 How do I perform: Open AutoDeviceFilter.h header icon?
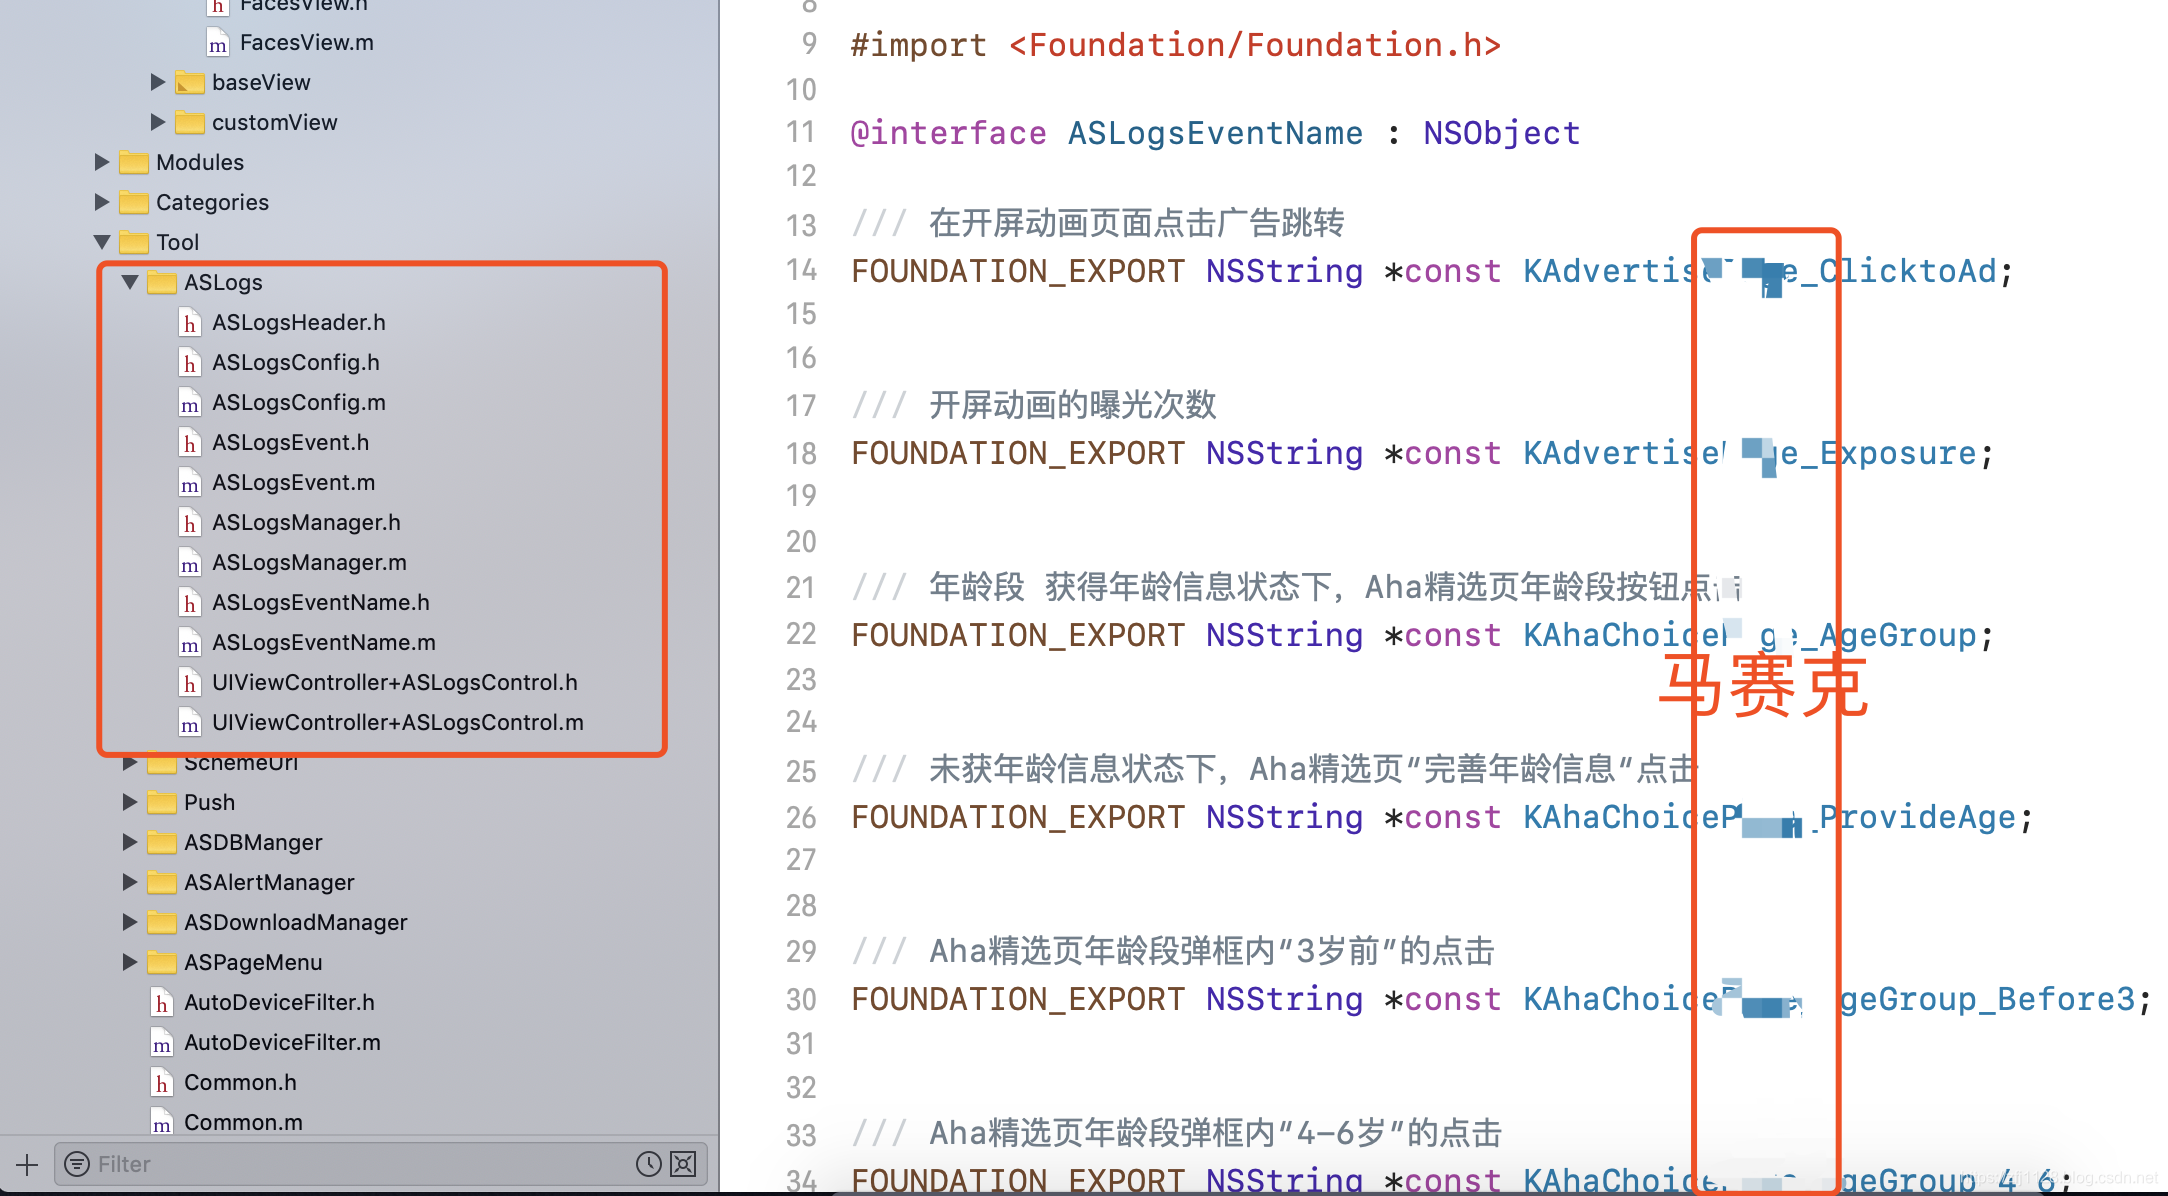[x=161, y=1002]
